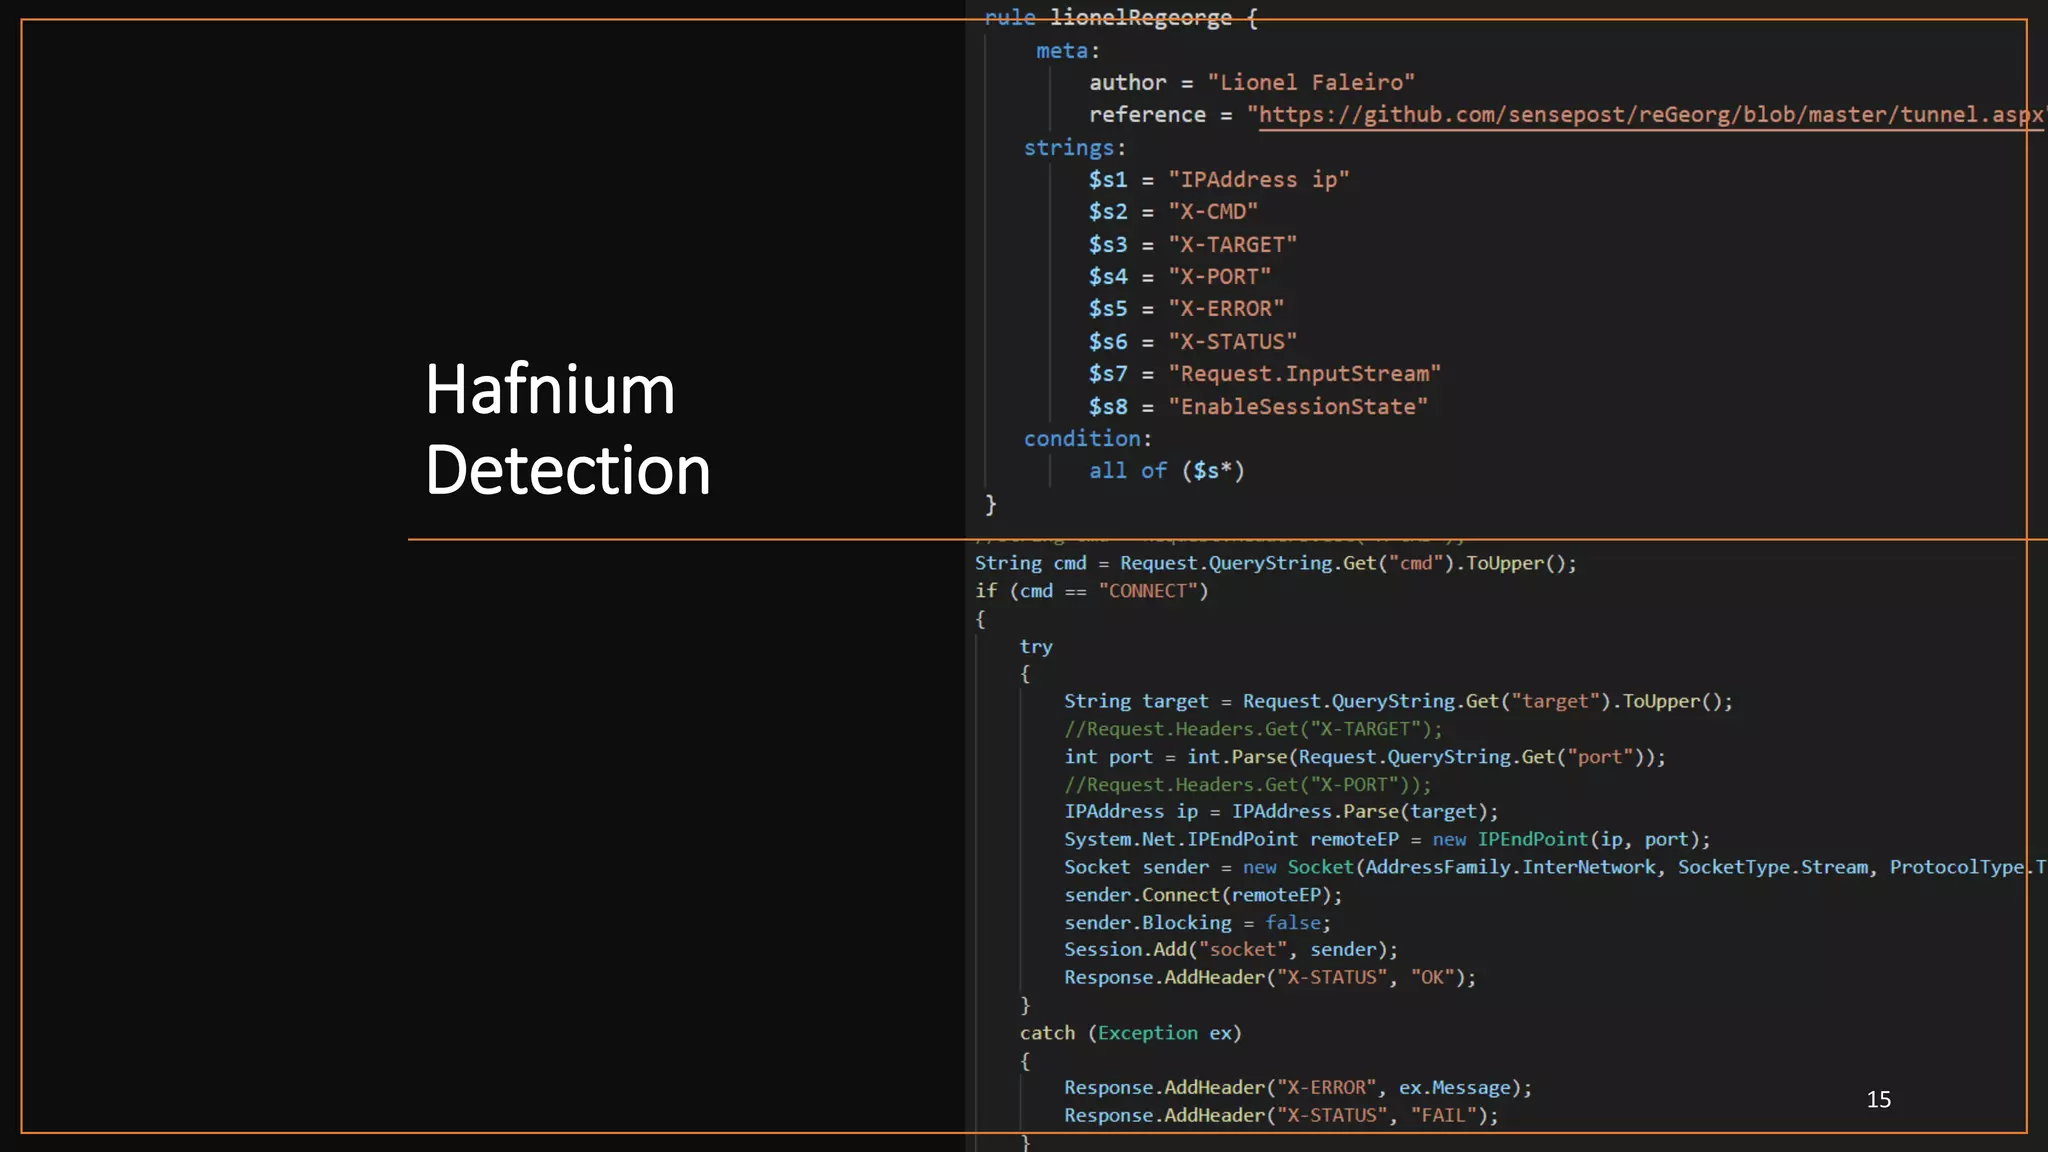The height and width of the screenshot is (1152, 2048).
Task: Click the catch (Exception ex) line
Action: 1130,1033
